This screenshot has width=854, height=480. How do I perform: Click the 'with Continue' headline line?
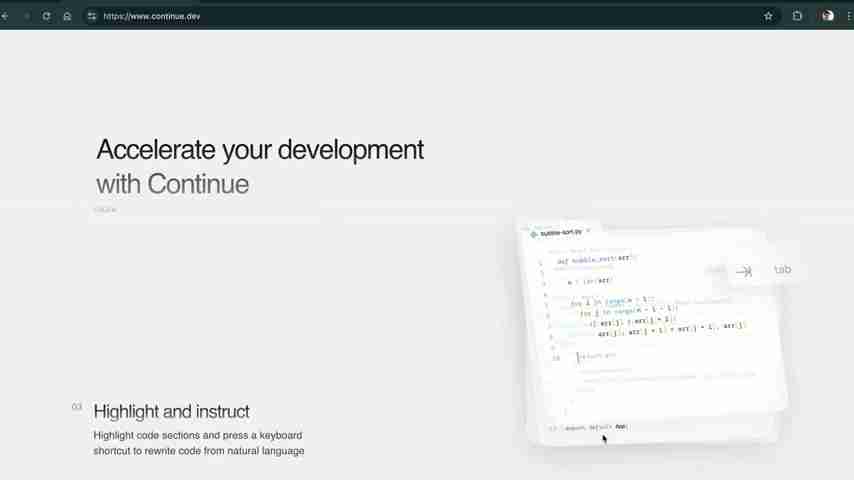[173, 184]
